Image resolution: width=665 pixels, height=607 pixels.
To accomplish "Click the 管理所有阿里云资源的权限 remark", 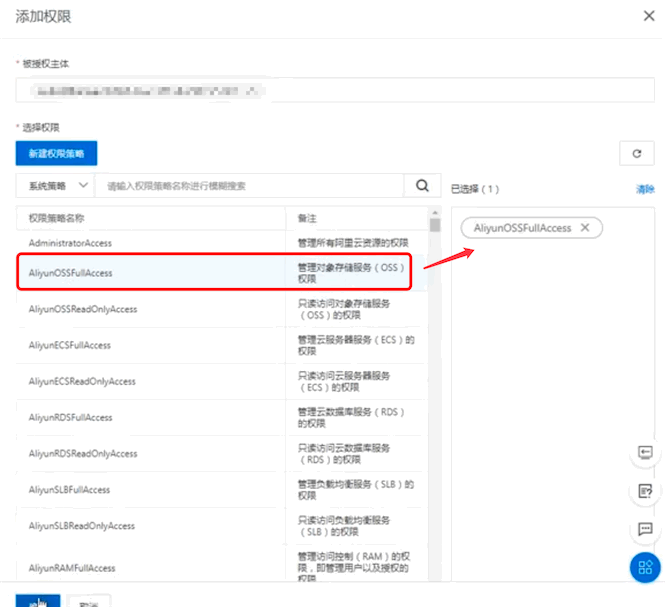I will [353, 243].
